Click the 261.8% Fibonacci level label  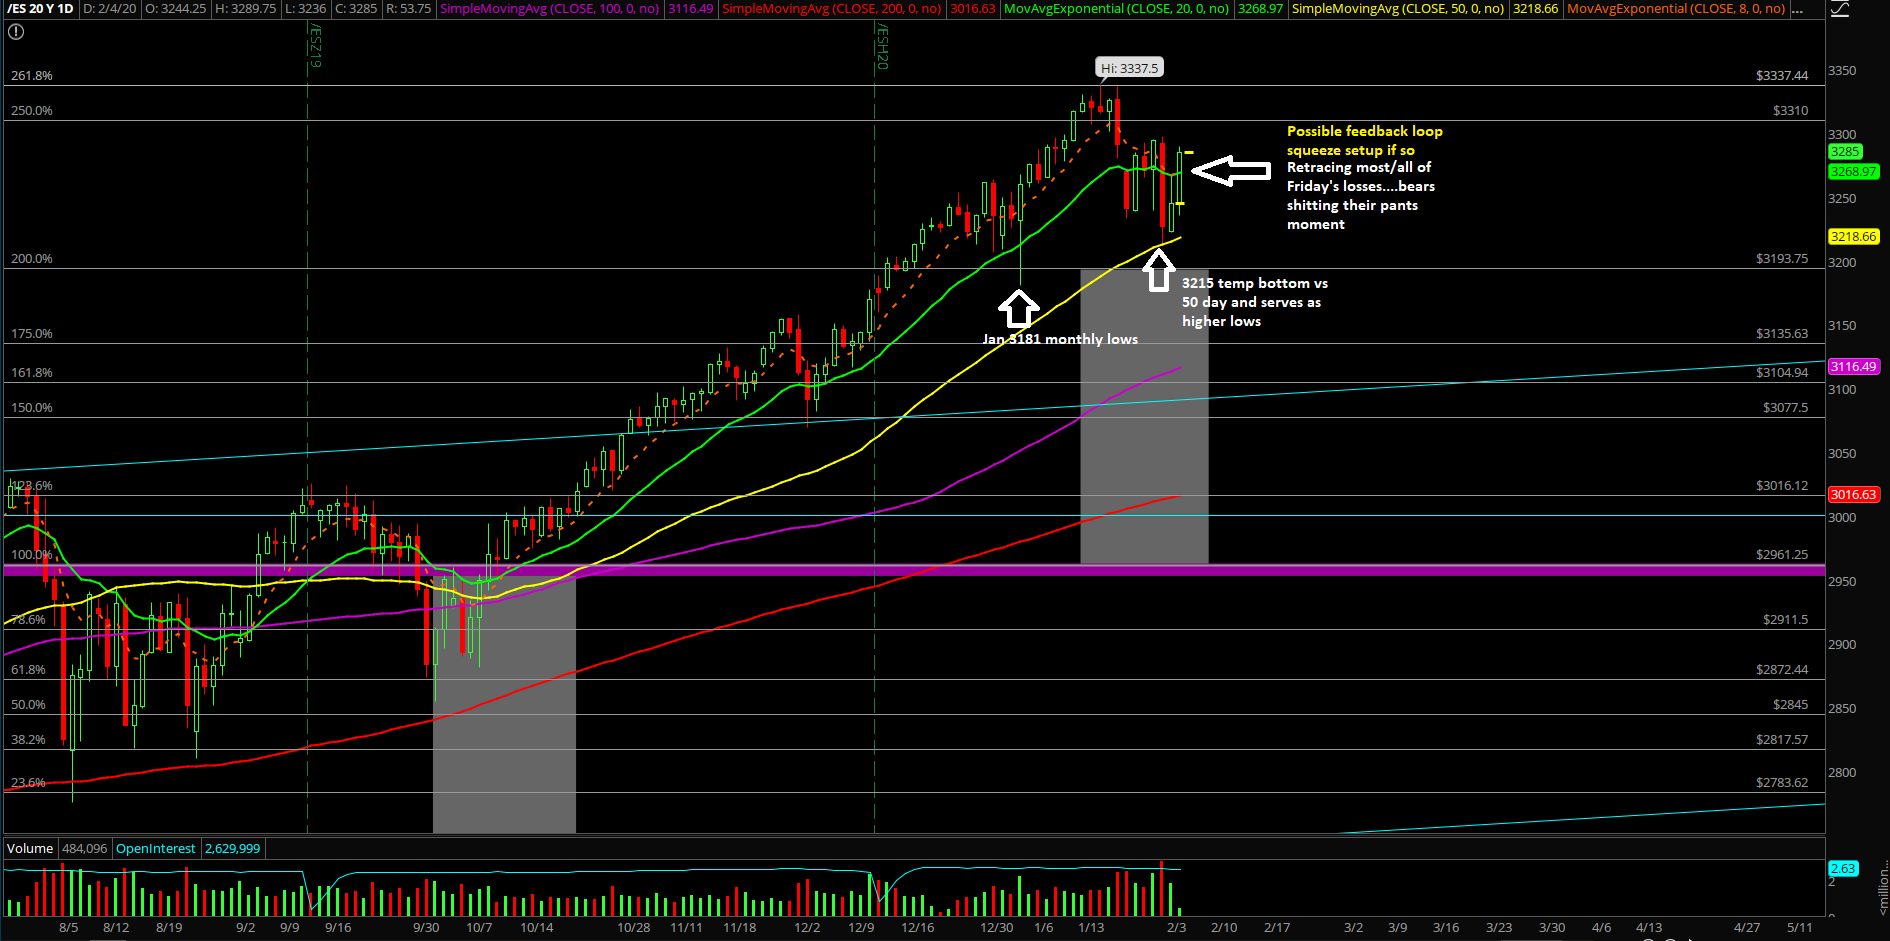coord(32,76)
